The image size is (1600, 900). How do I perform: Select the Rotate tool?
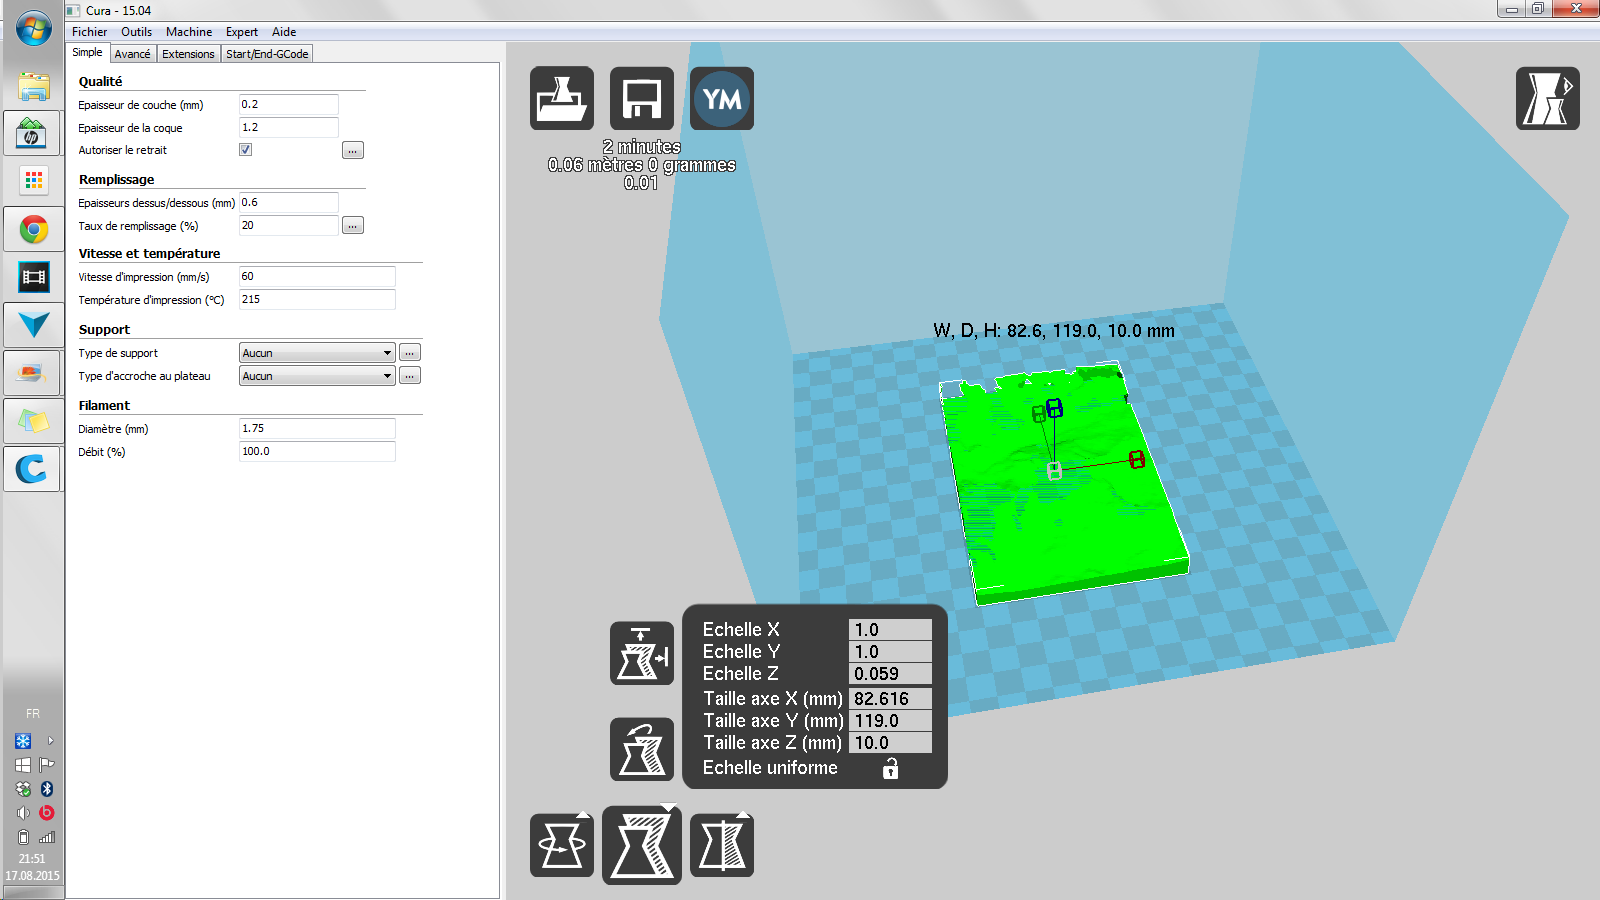point(562,845)
